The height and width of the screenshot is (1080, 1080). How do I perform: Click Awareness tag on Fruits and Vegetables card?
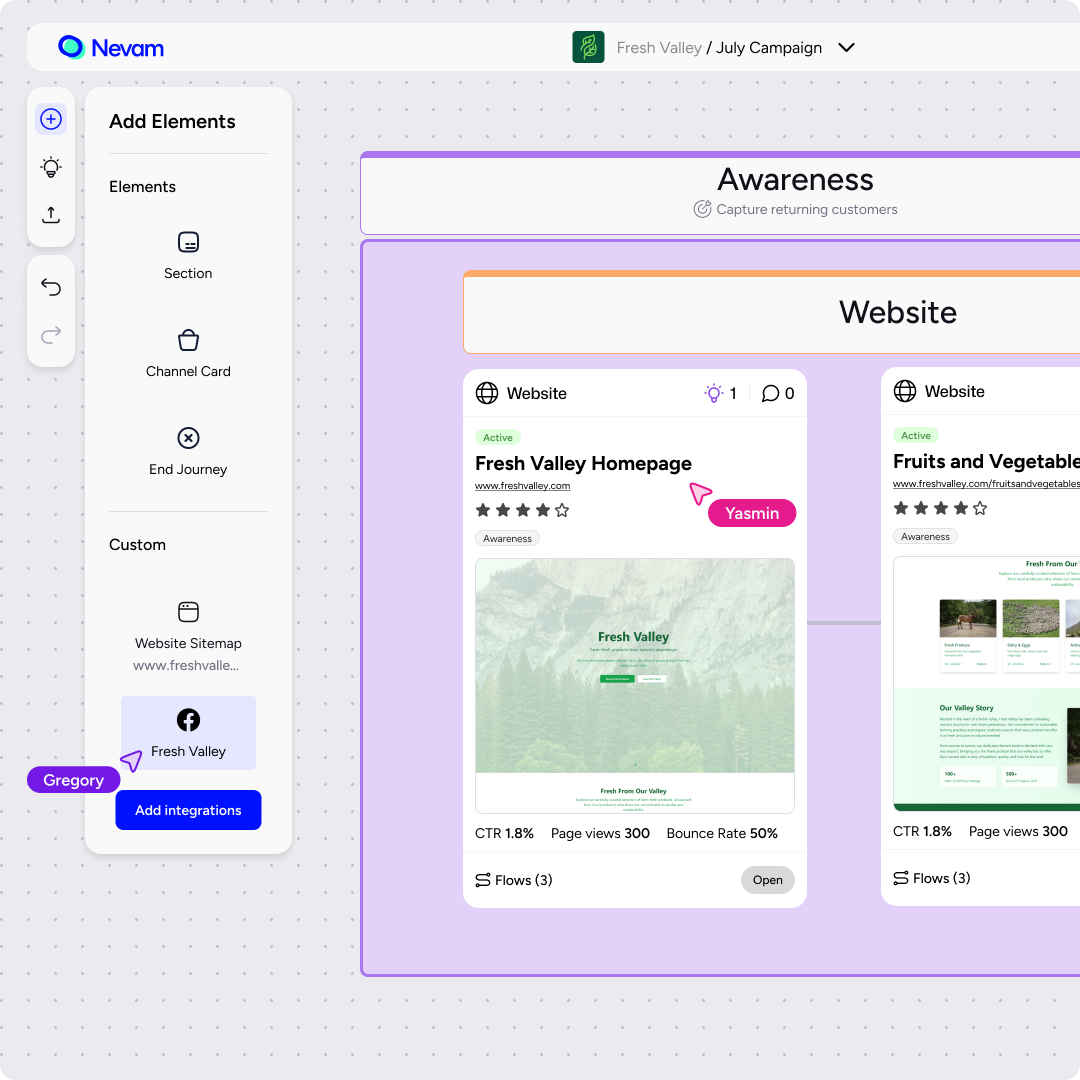(925, 537)
